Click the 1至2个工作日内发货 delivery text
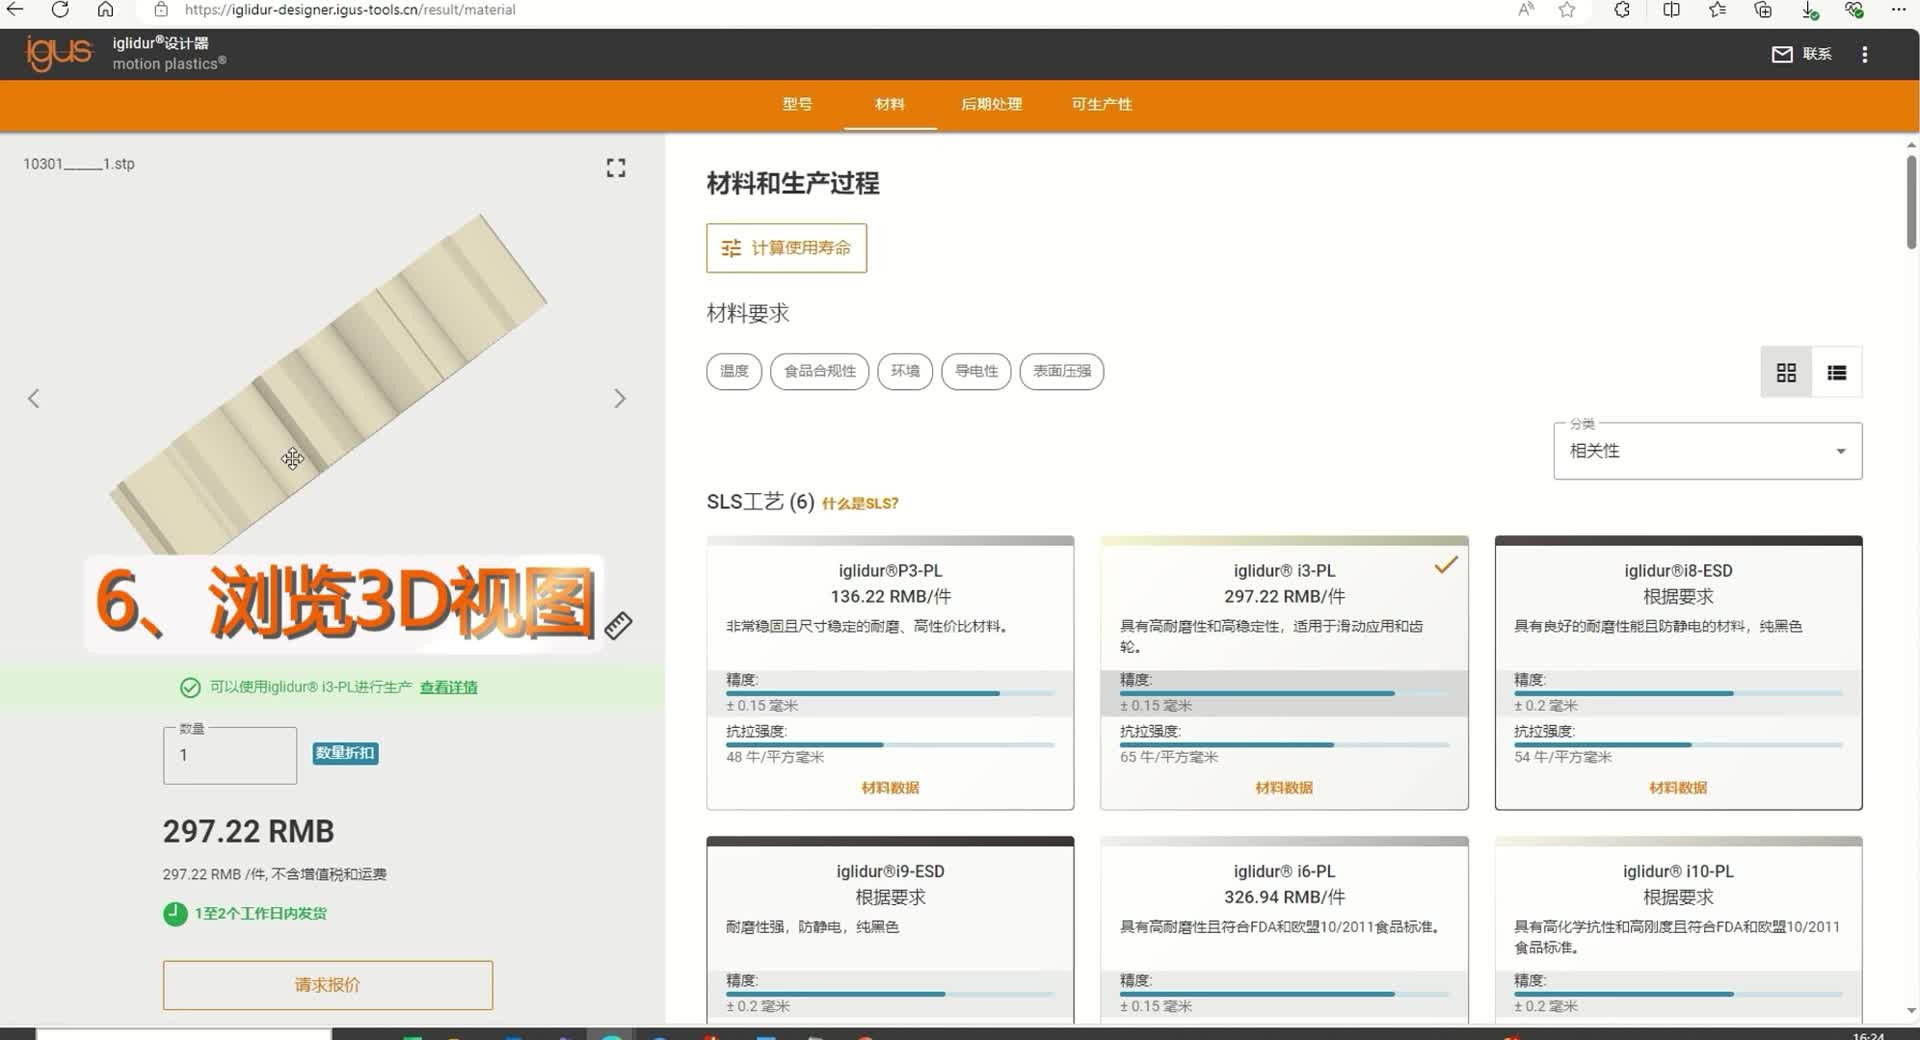1920x1040 pixels. pos(261,913)
